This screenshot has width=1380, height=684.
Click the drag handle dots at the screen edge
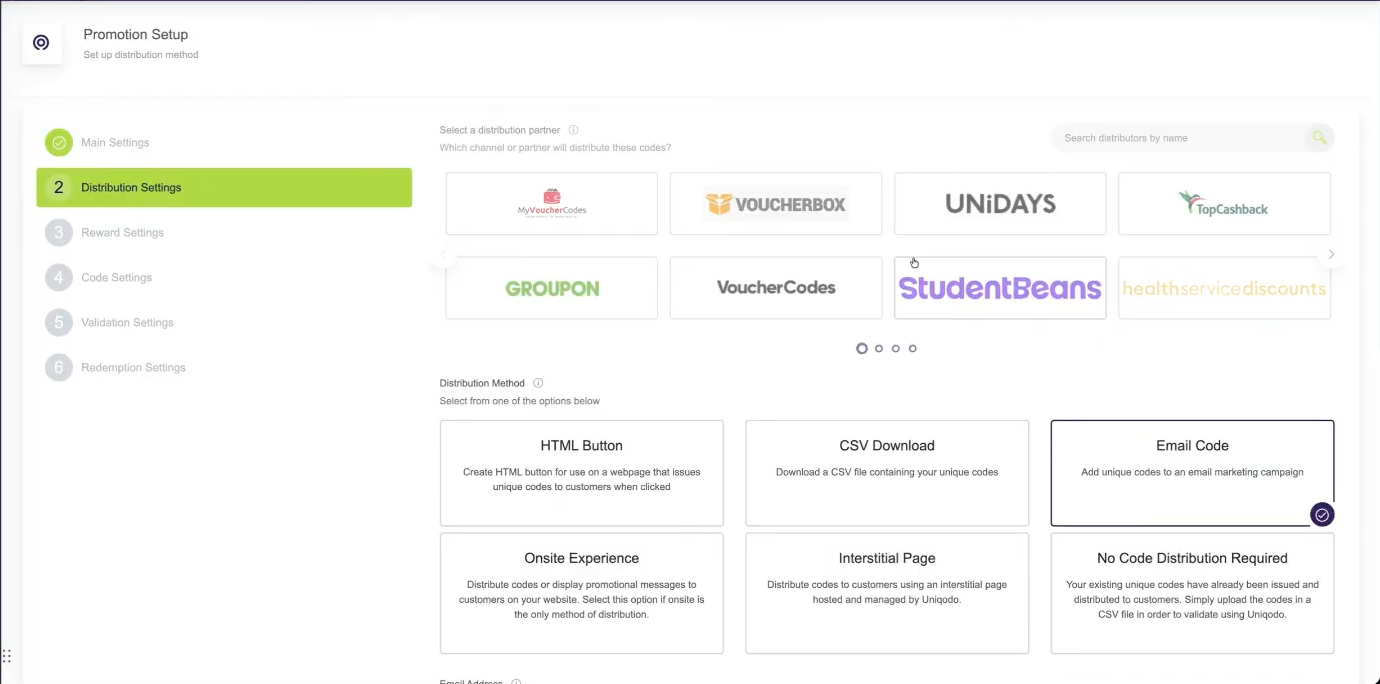[x=6, y=657]
